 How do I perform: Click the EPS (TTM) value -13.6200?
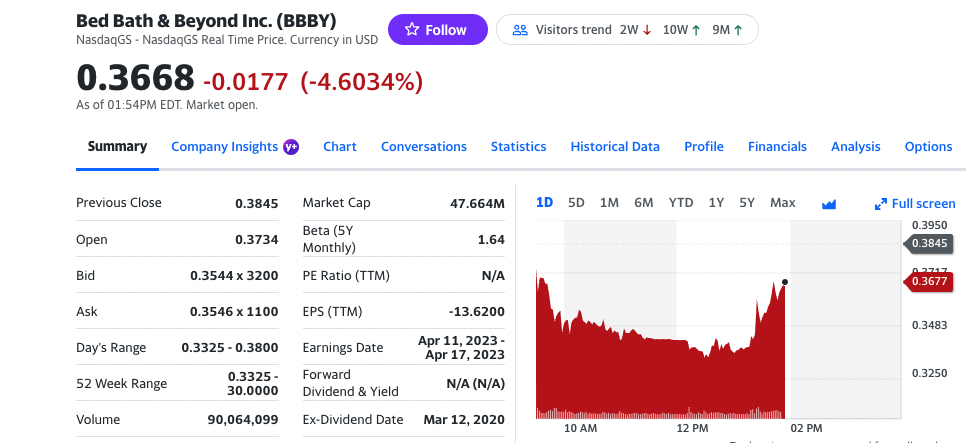click(x=477, y=312)
